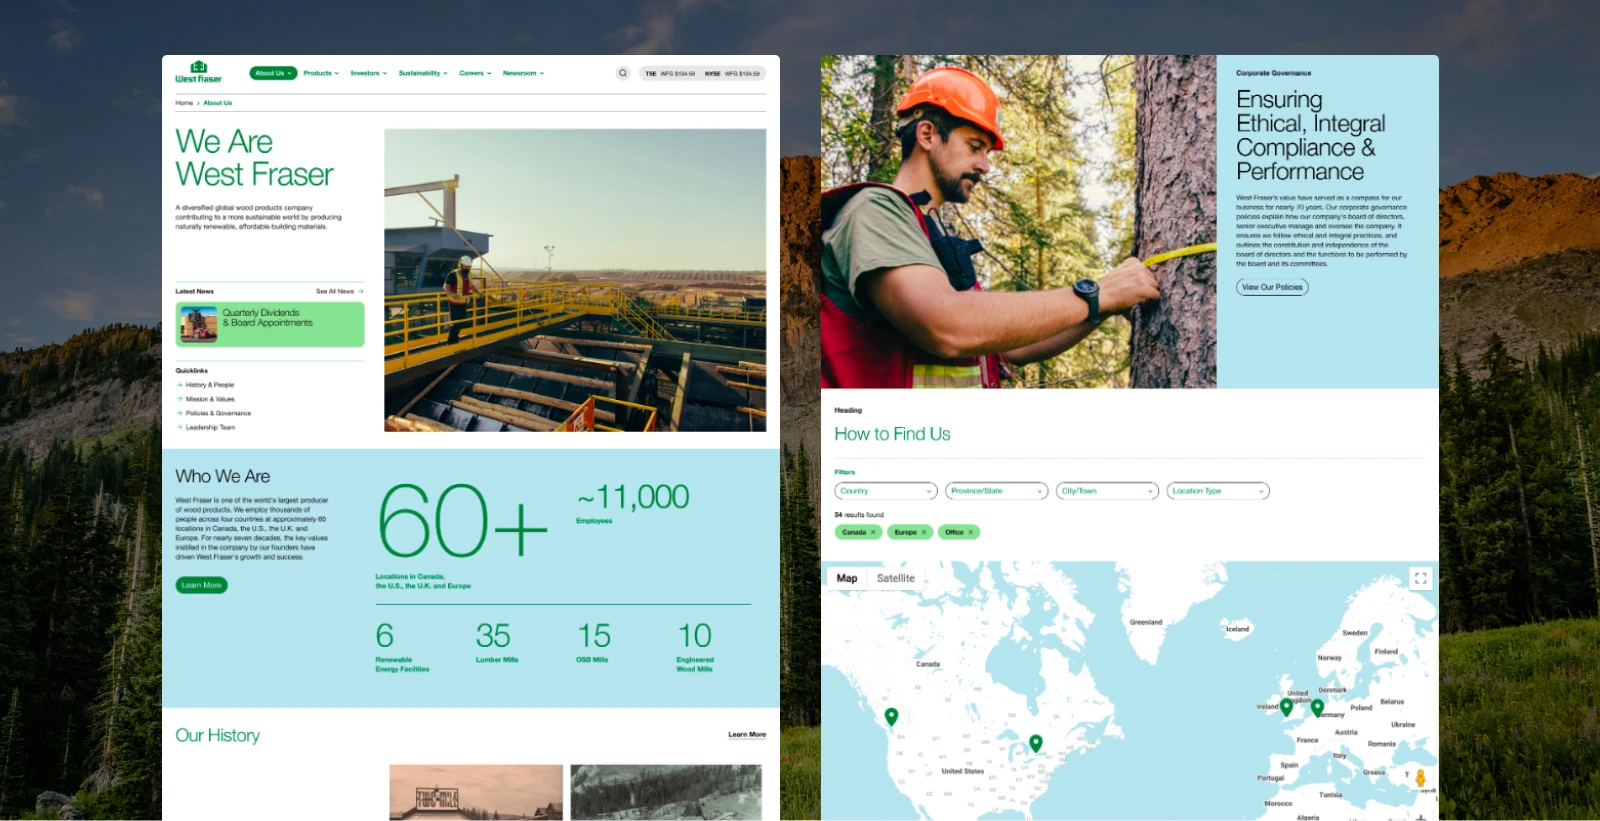Image resolution: width=1600 pixels, height=821 pixels.
Task: Click Greenland label on the map
Action: click(1146, 622)
